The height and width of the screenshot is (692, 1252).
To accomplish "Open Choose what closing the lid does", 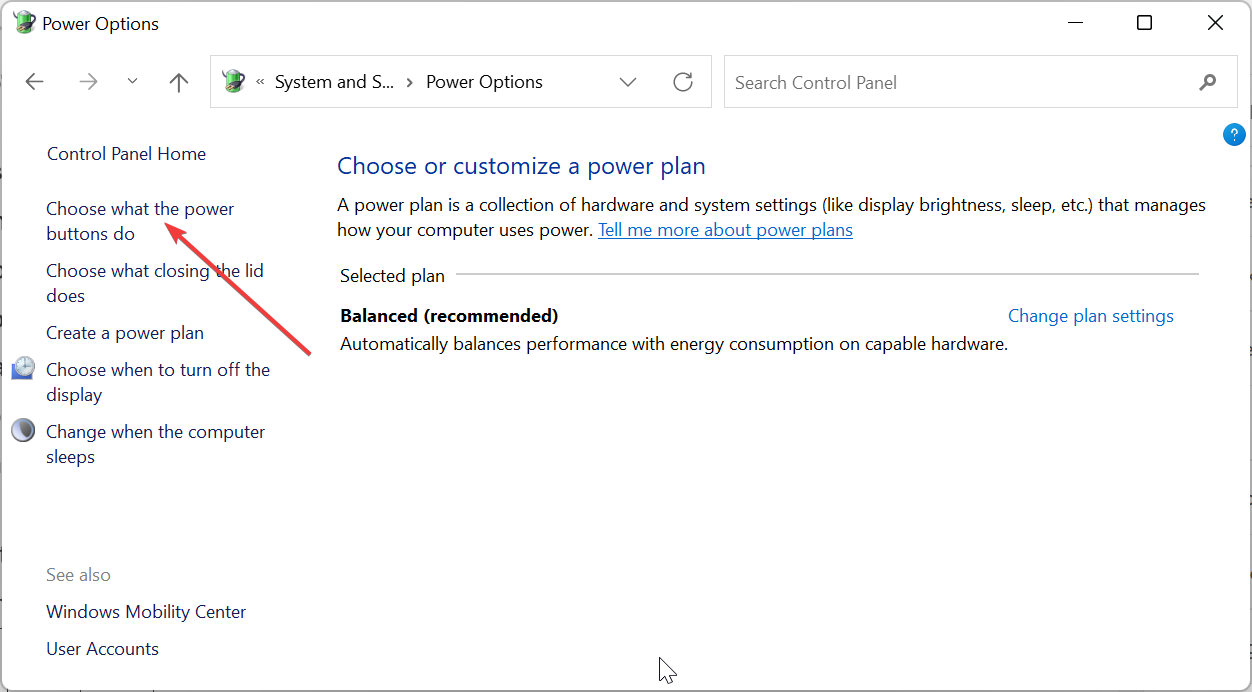I will click(155, 283).
